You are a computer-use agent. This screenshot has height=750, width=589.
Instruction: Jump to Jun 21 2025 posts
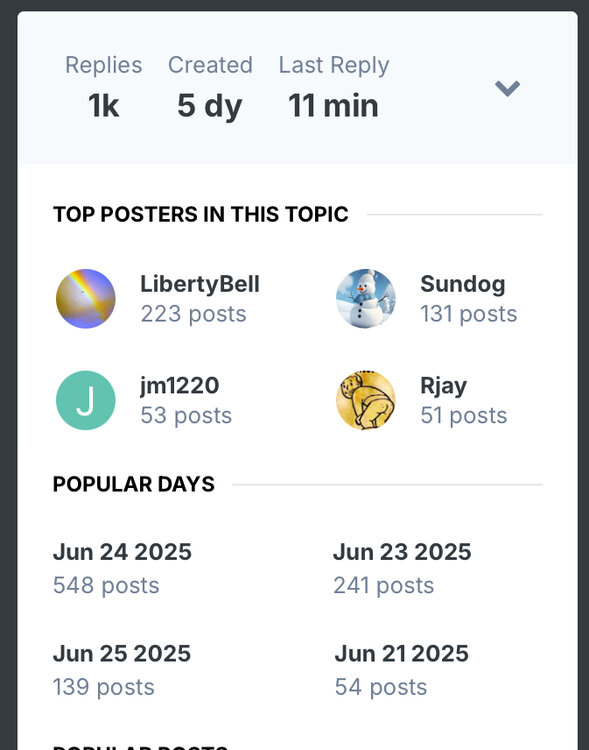pyautogui.click(x=401, y=653)
